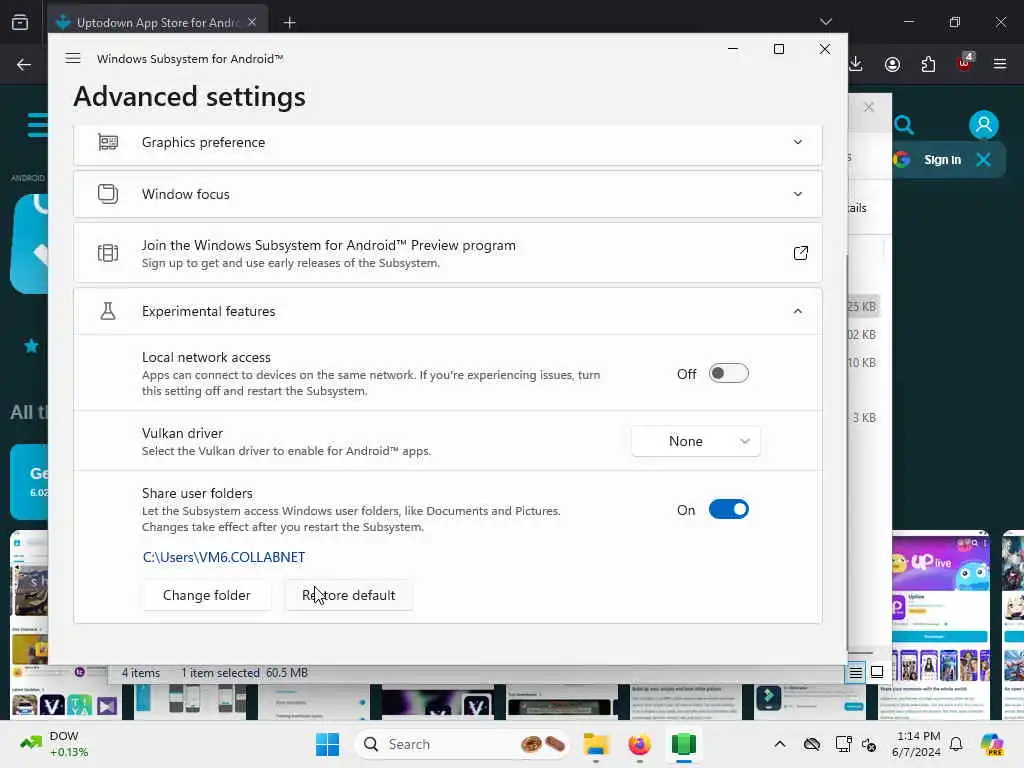Click the Uptodown search magnifier icon
Viewport: 1024px width, 768px height.
[904, 125]
